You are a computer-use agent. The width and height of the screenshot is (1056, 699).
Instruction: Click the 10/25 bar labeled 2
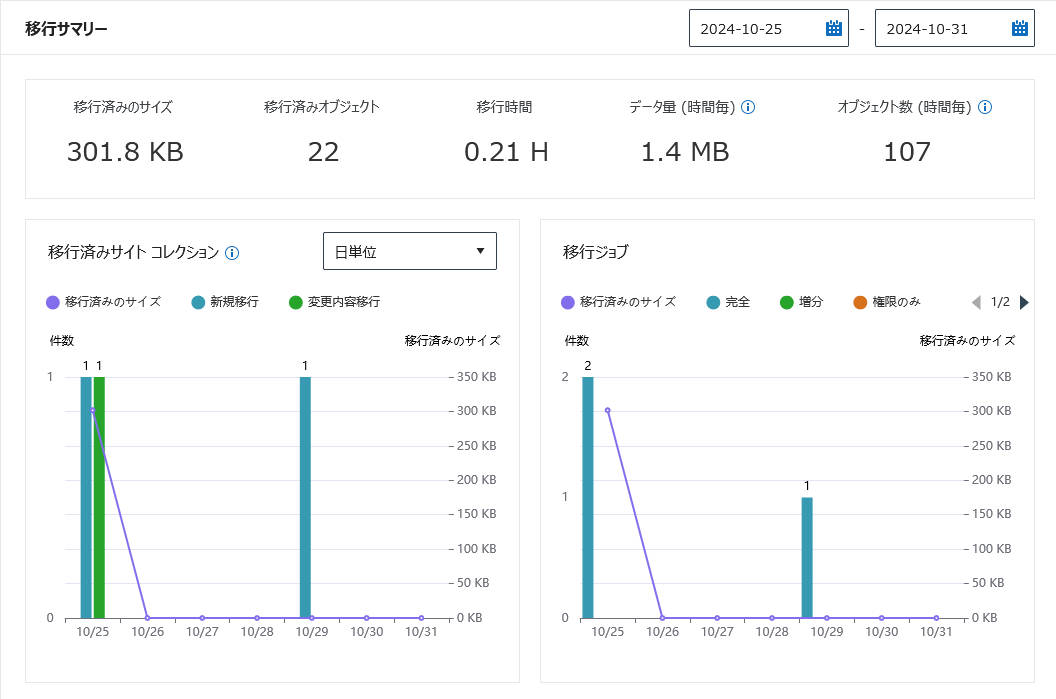[587, 497]
